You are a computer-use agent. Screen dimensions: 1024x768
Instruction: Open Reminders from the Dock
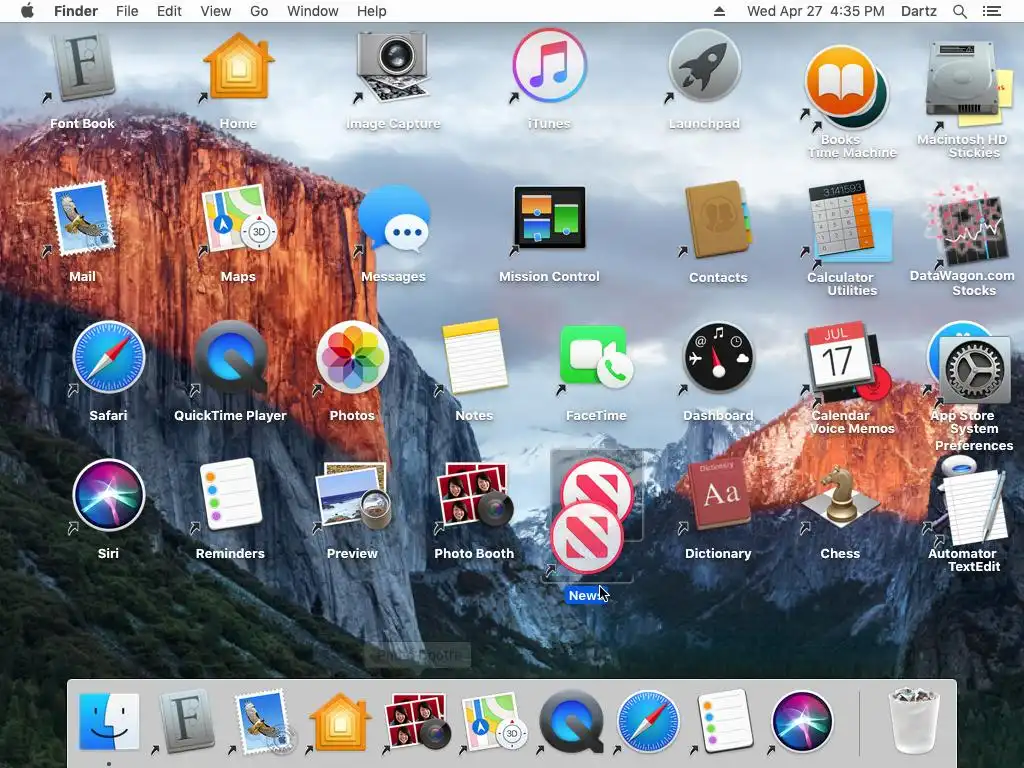click(x=726, y=722)
